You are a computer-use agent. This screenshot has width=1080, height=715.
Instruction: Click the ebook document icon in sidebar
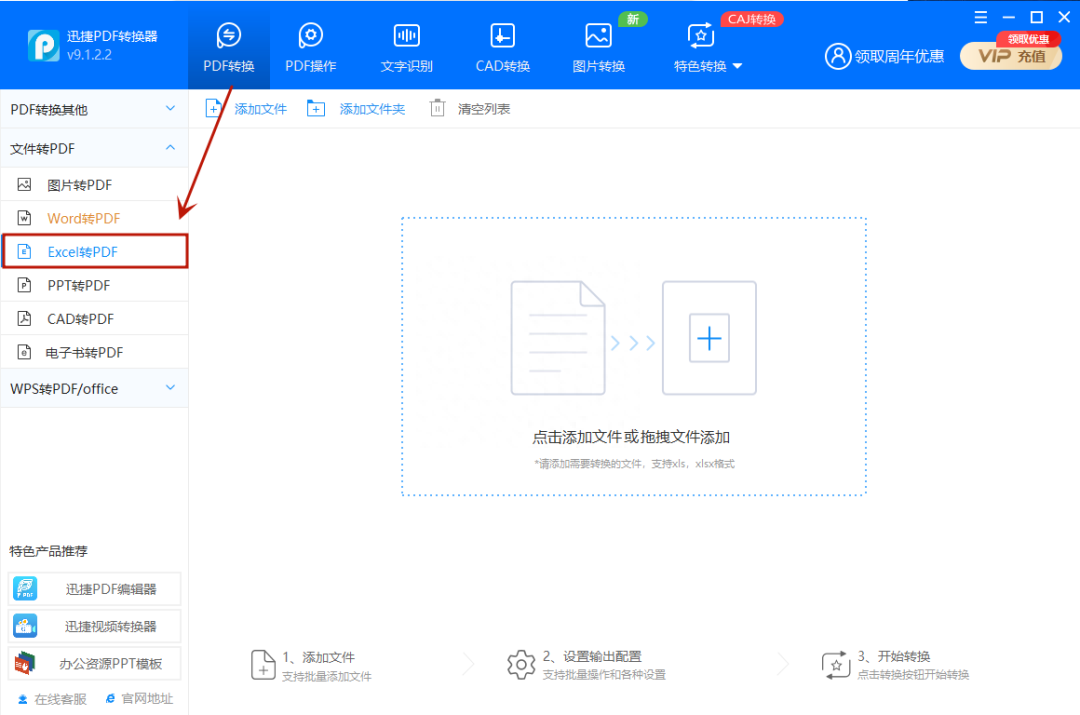coord(24,352)
